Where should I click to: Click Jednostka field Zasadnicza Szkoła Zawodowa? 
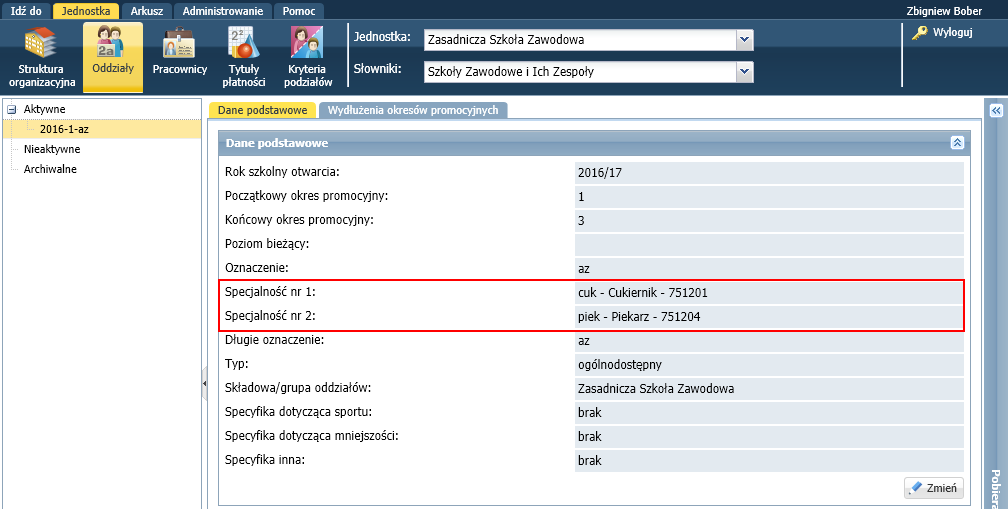580,40
